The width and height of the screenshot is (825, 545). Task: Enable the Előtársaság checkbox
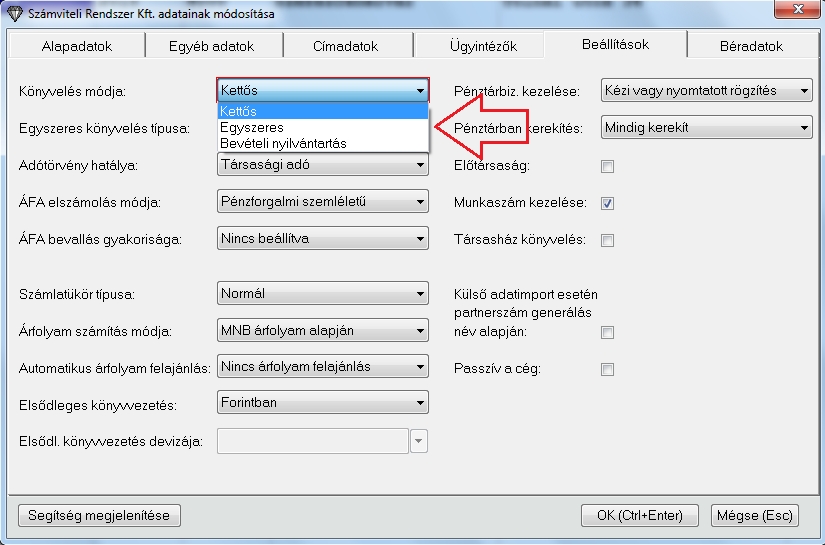tap(607, 166)
